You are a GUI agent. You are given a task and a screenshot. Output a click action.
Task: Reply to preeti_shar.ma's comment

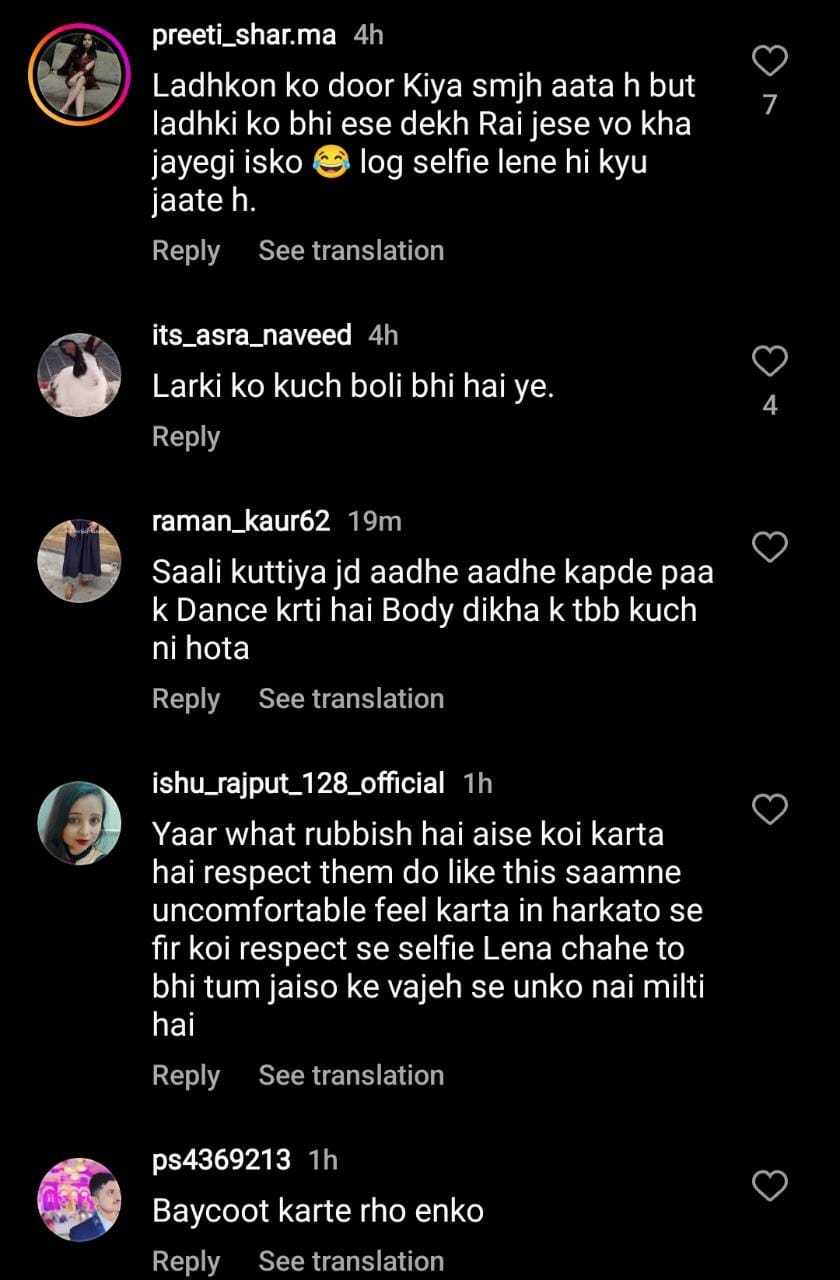click(x=186, y=251)
